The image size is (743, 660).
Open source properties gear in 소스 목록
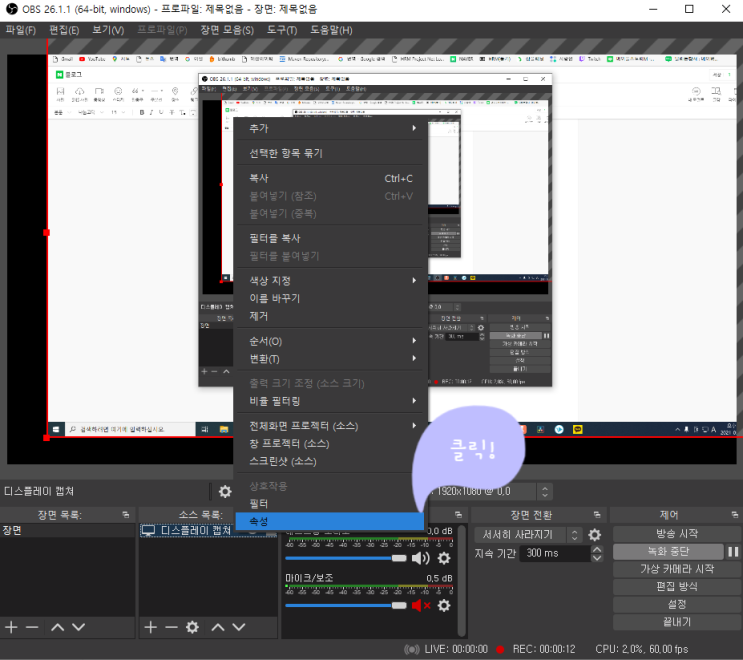point(192,627)
